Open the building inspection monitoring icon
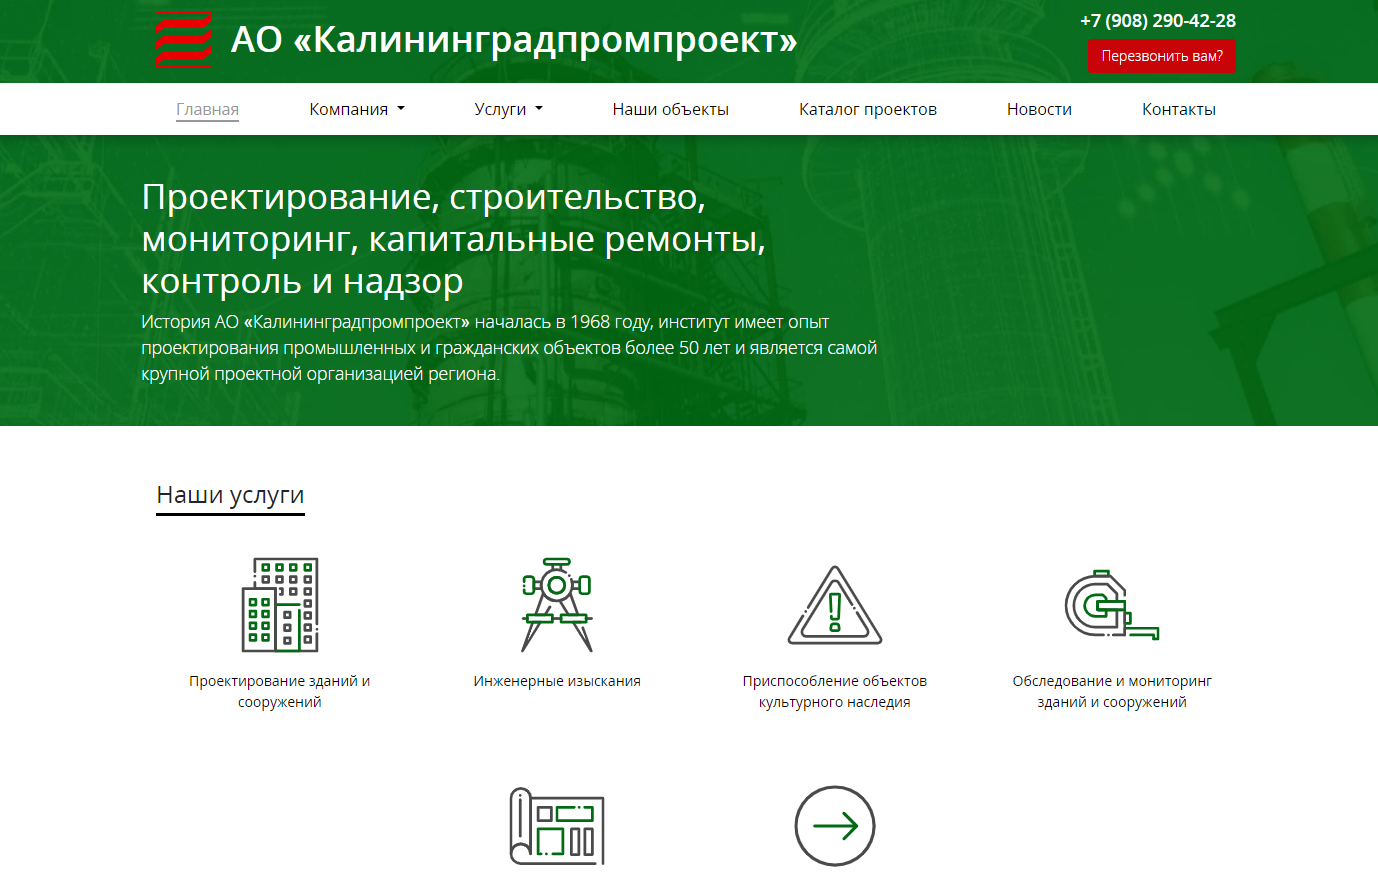This screenshot has width=1378, height=886. point(1111,605)
